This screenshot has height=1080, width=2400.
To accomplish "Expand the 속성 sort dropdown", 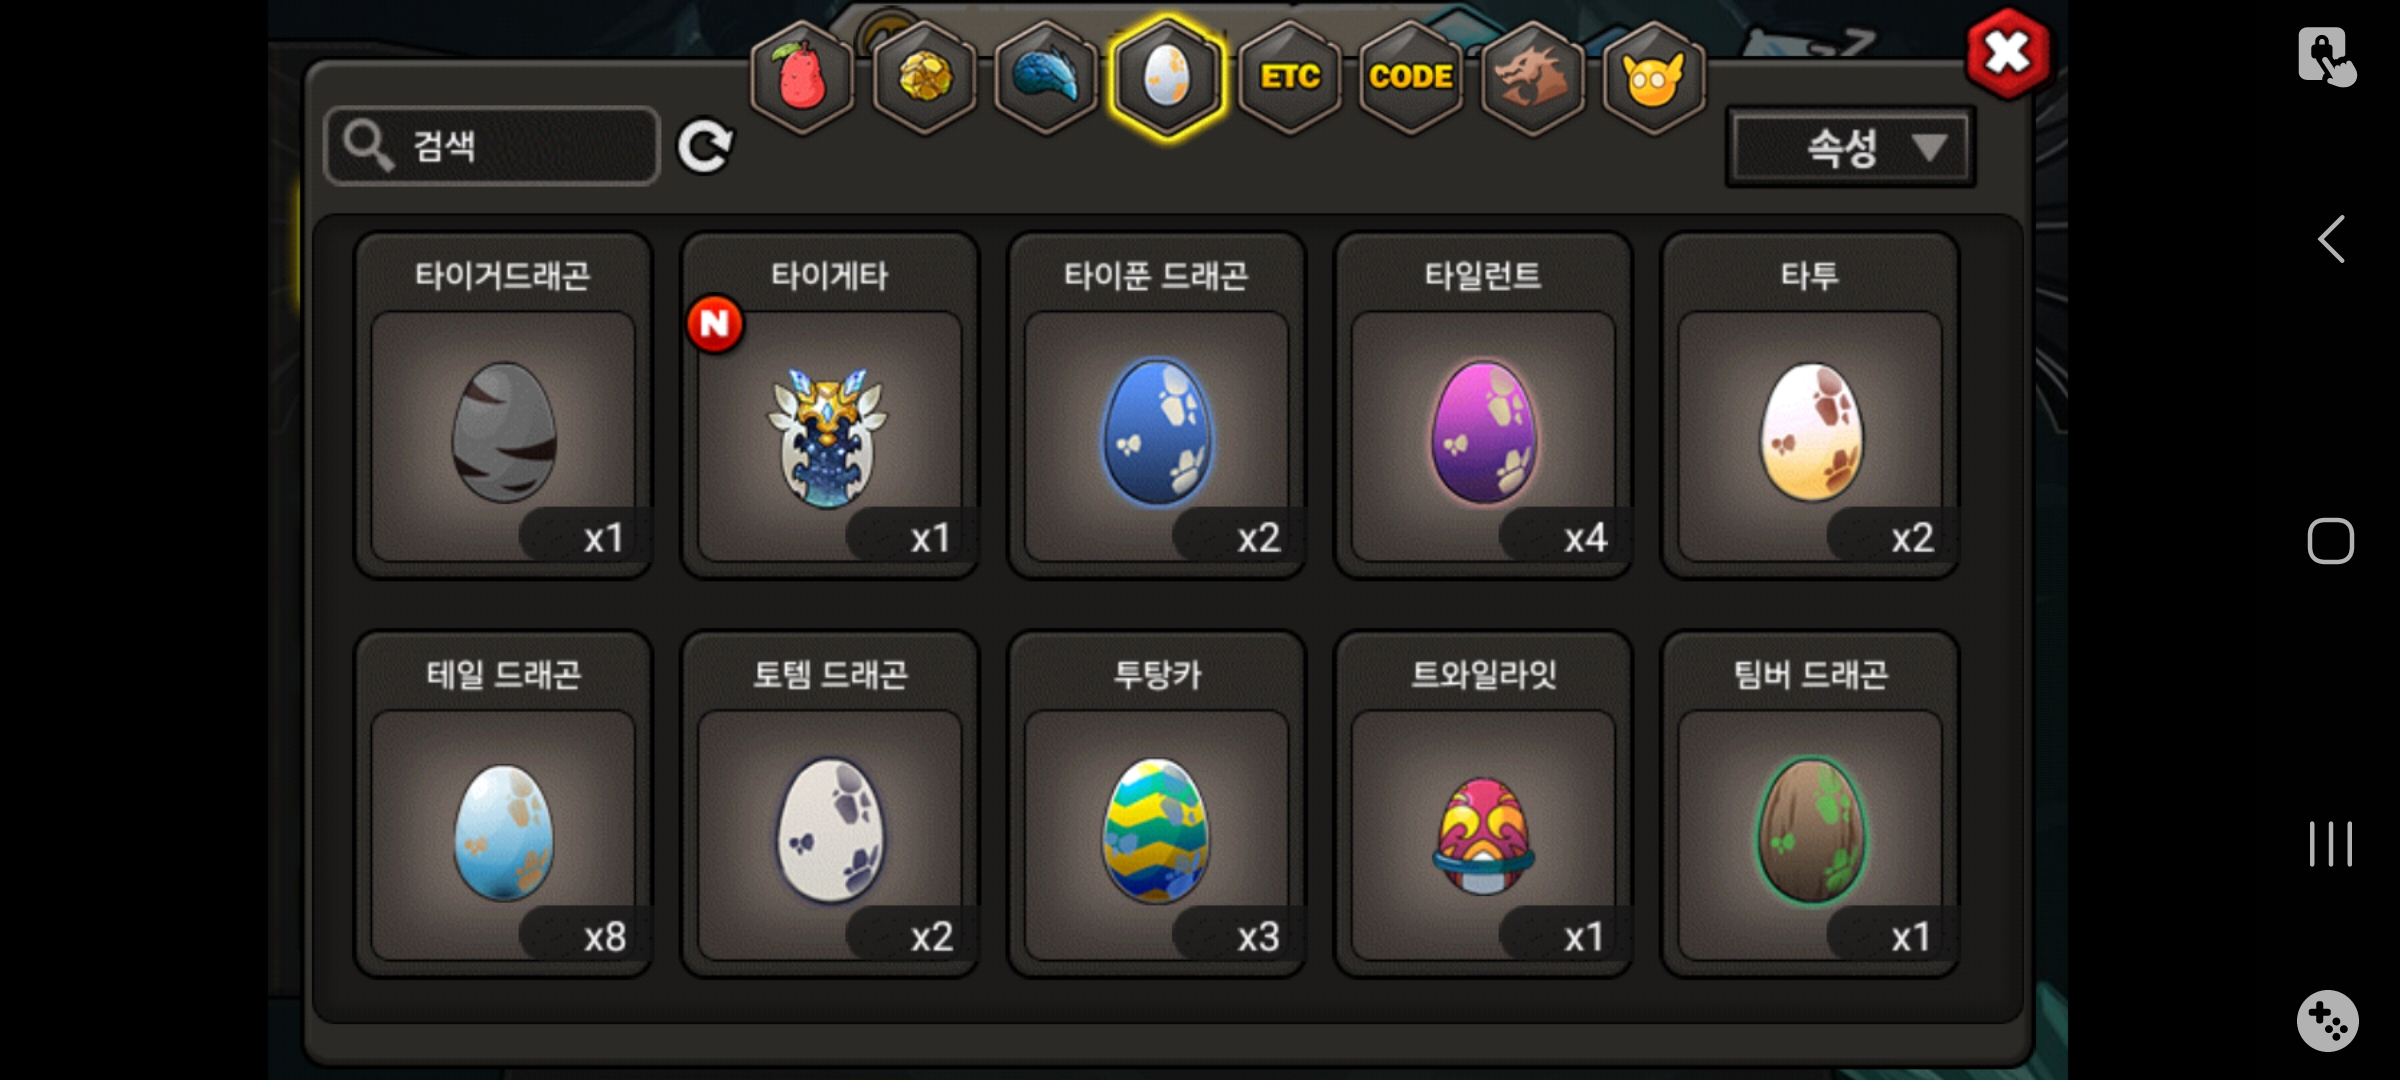I will [x=1850, y=148].
